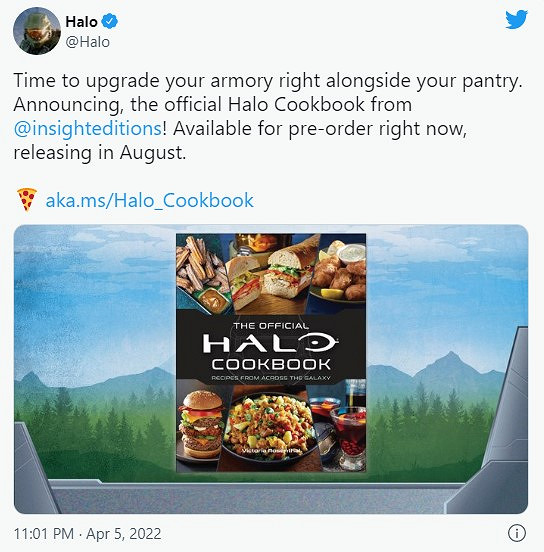Viewport: 544px width, 552px height.
Task: Click the Halo display name
Action: pos(81,22)
